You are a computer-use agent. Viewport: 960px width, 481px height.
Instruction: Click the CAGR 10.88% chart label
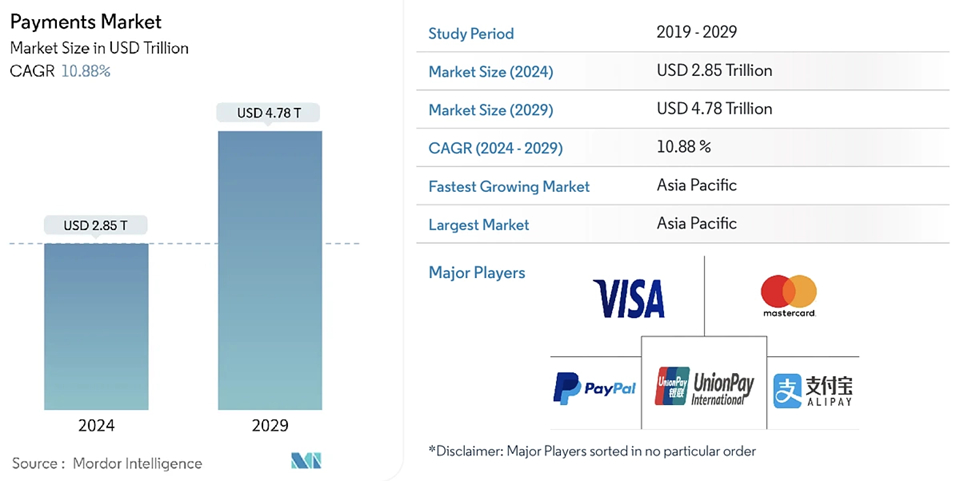(x=60, y=71)
